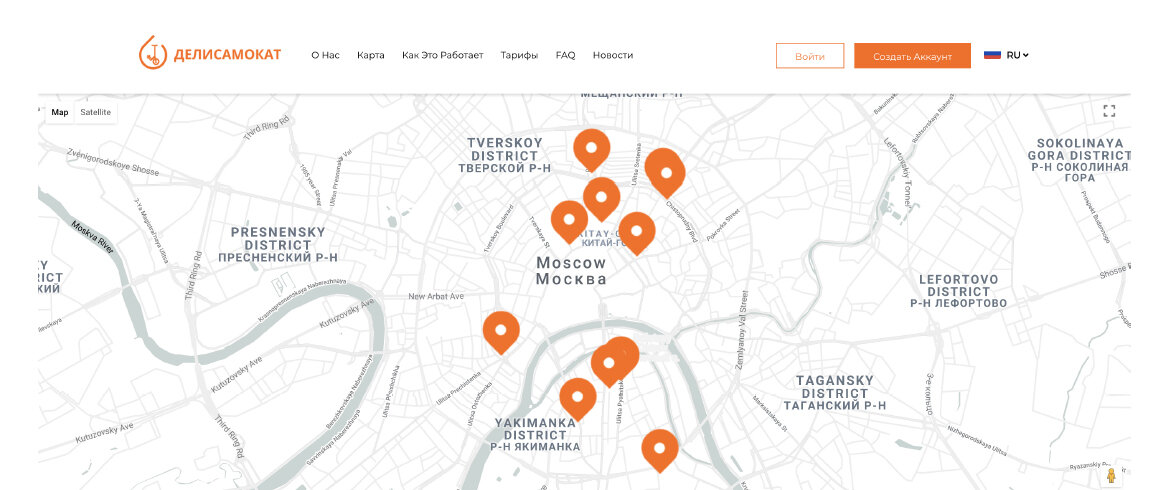Click the marker covering the Kitay-Gorod label's left
The width and height of the screenshot is (1168, 490).
click(x=569, y=220)
